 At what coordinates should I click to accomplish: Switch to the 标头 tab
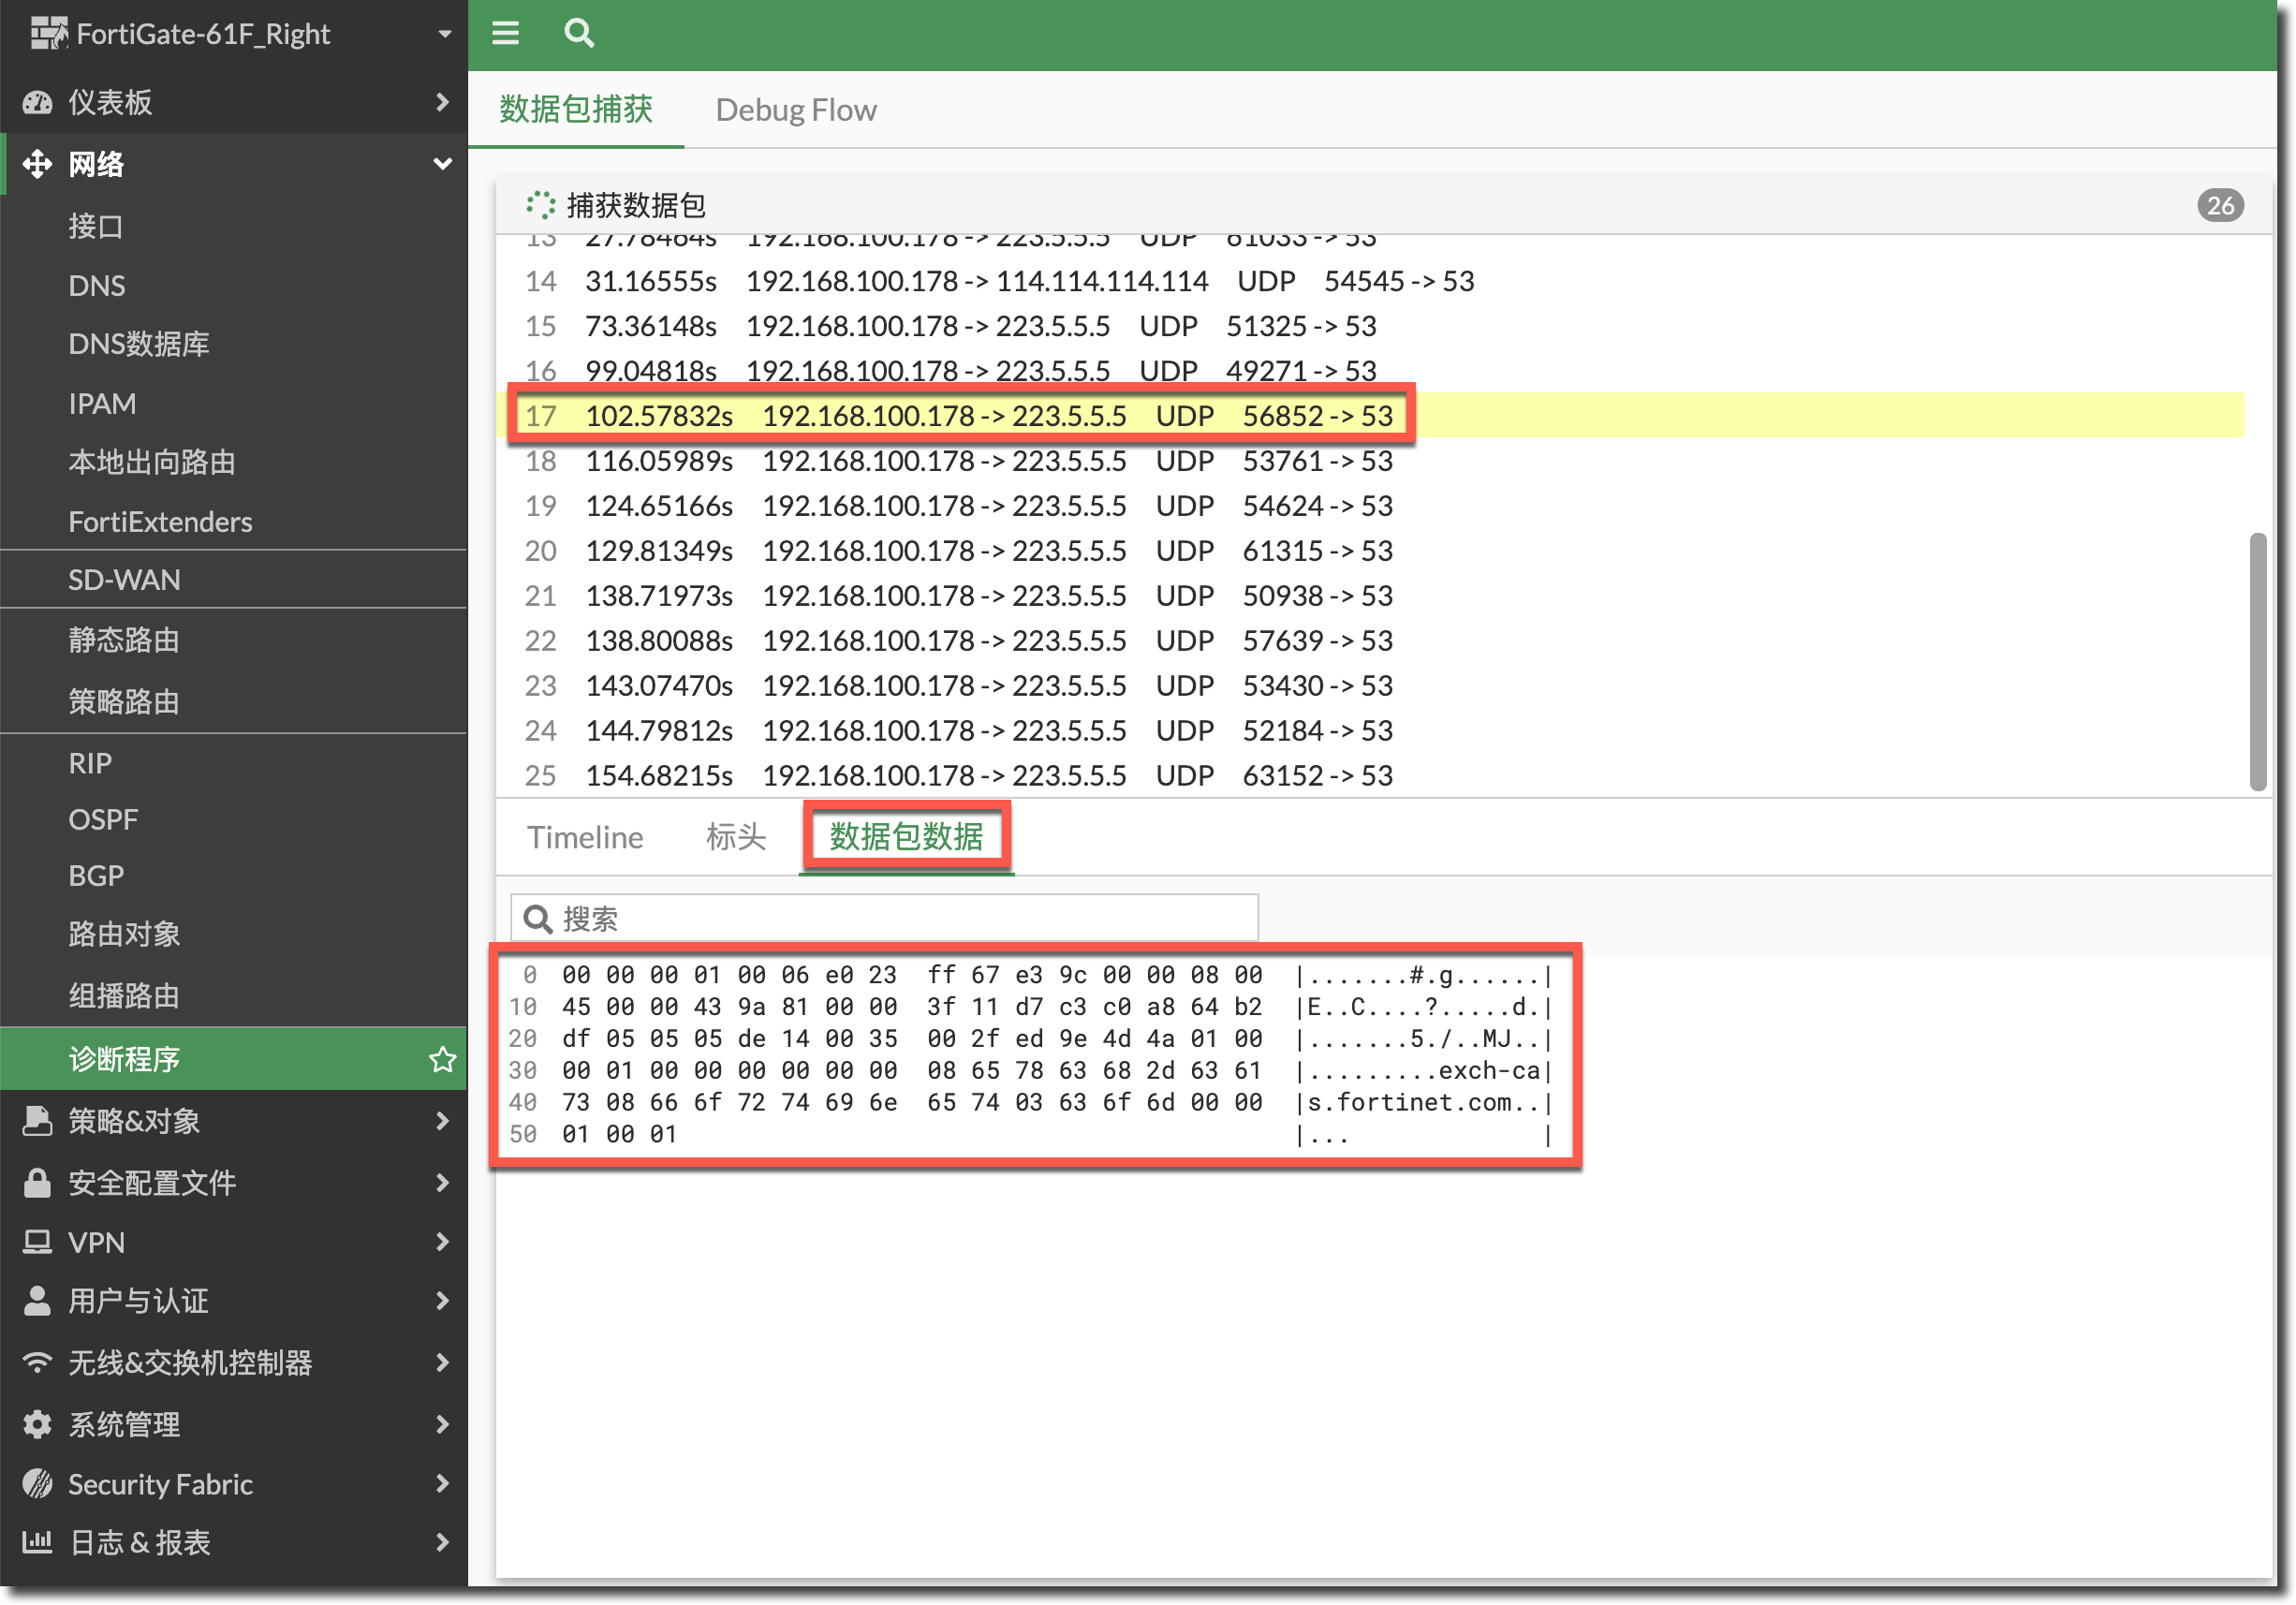coord(736,837)
